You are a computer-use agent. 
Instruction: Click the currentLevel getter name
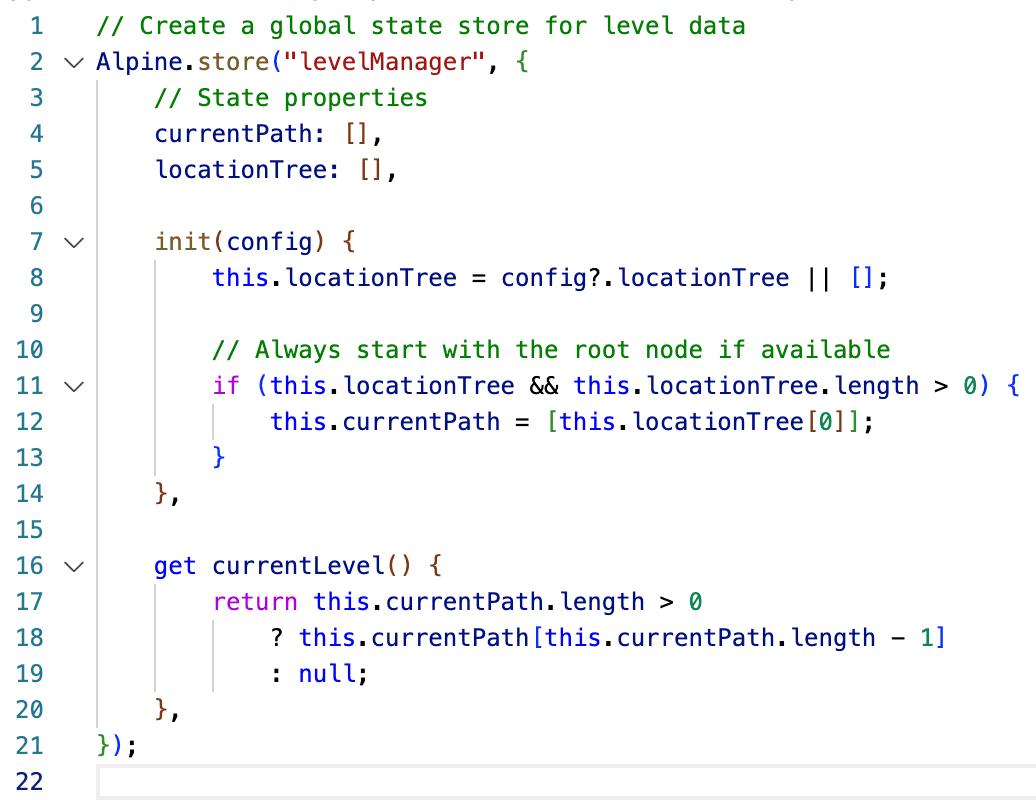coord(298,565)
